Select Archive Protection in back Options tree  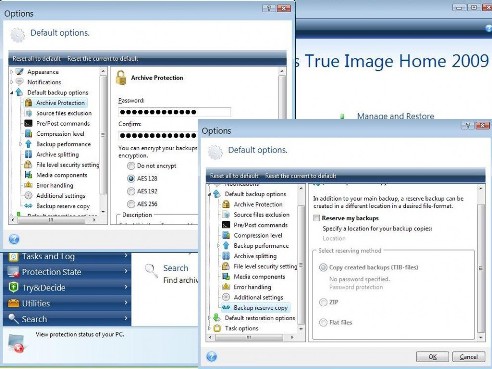[60, 103]
